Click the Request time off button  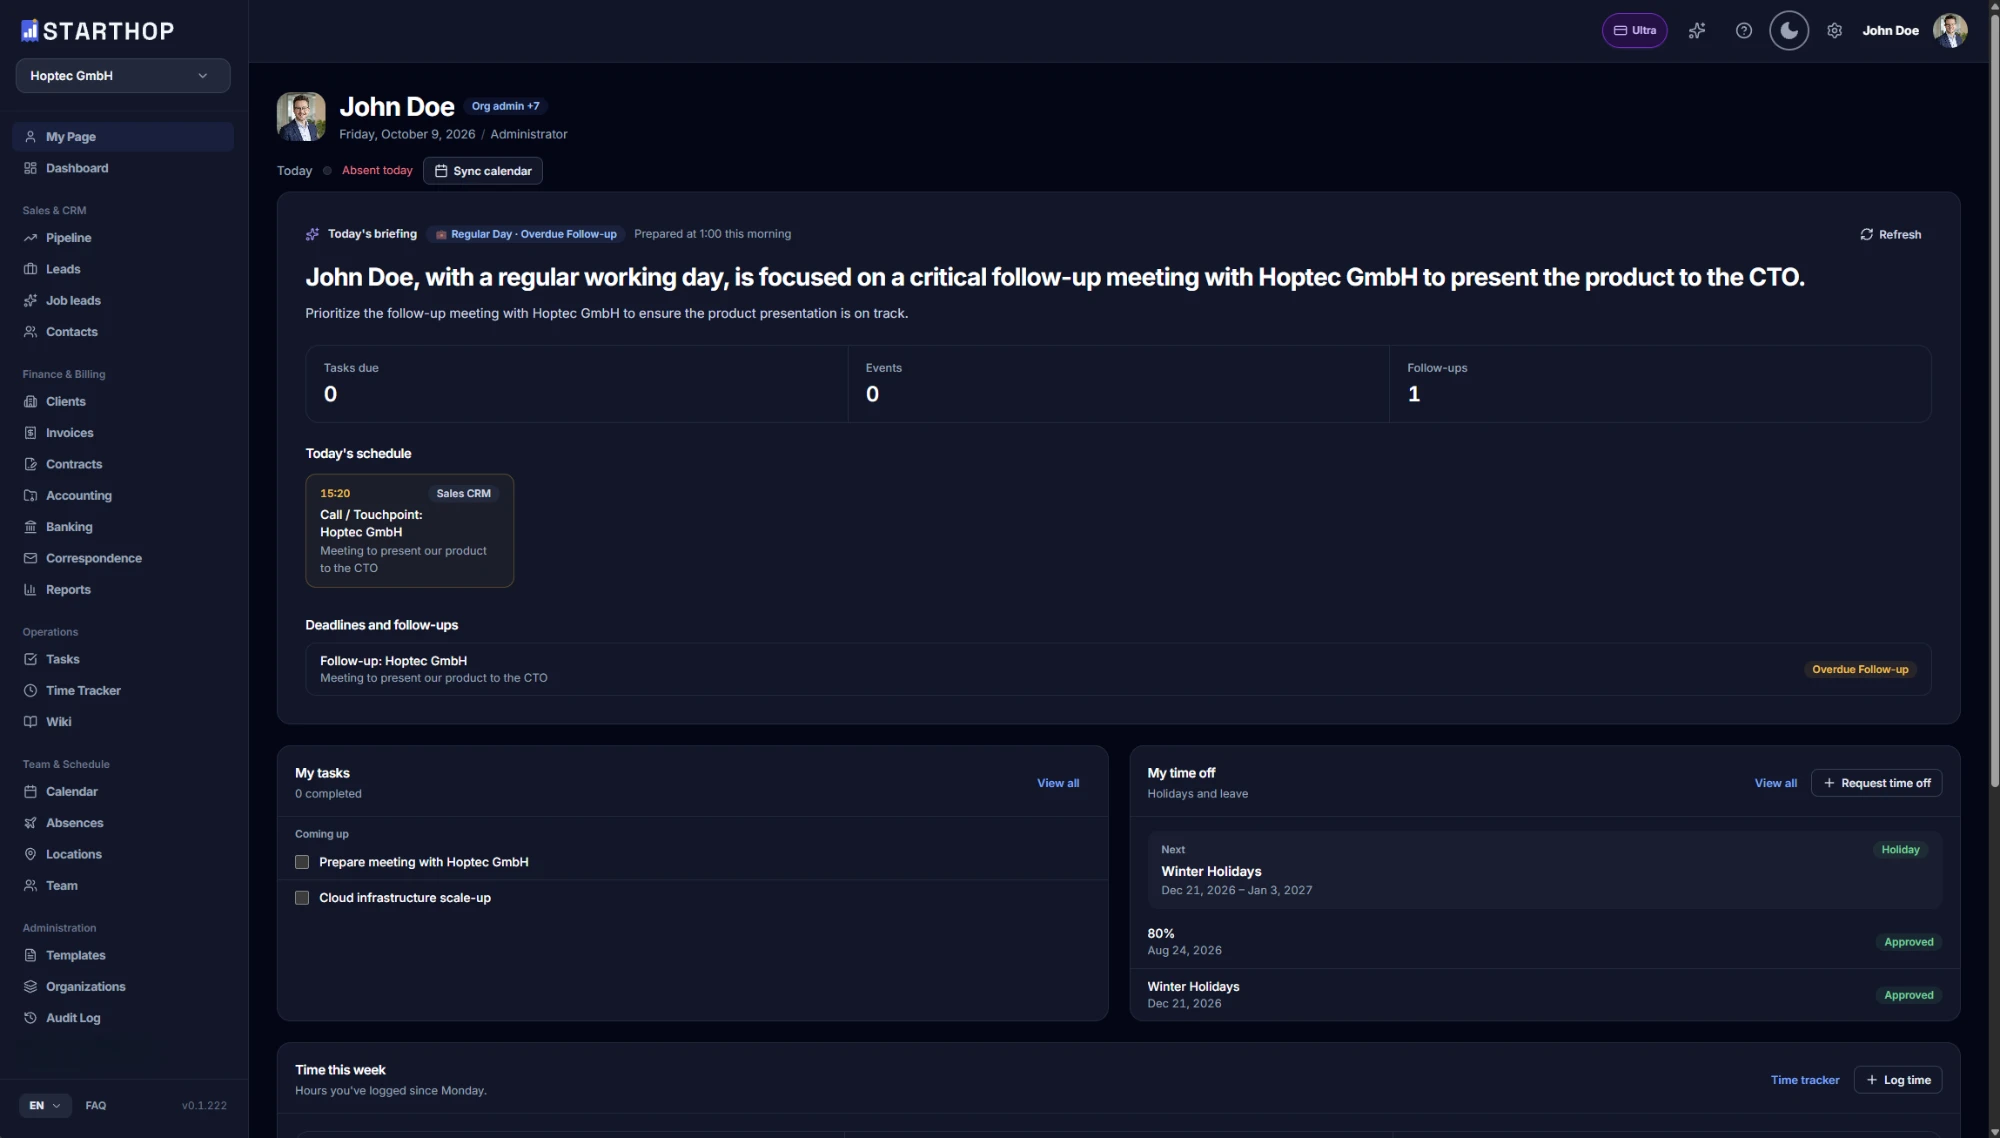[x=1876, y=783]
